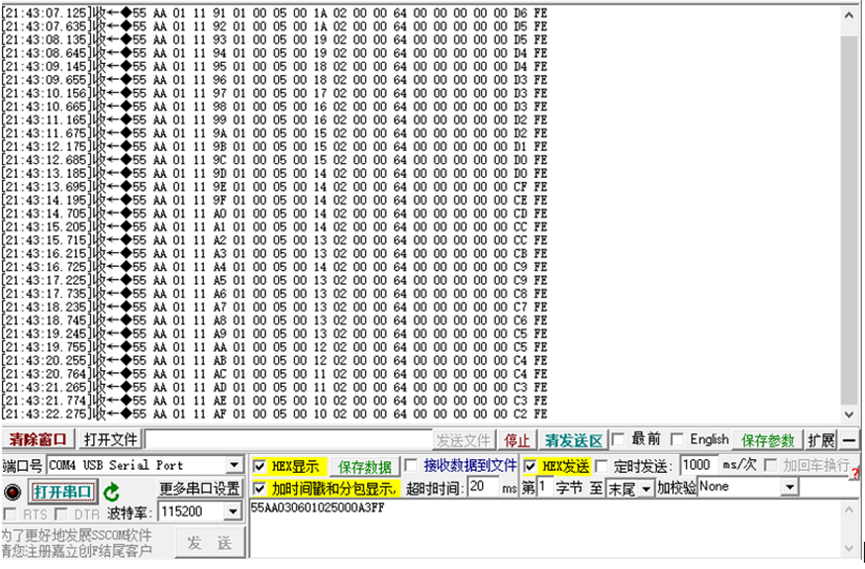The width and height of the screenshot is (865, 569).
Task: Click log line timestamped 21:43:12.175
Action: coord(275,146)
